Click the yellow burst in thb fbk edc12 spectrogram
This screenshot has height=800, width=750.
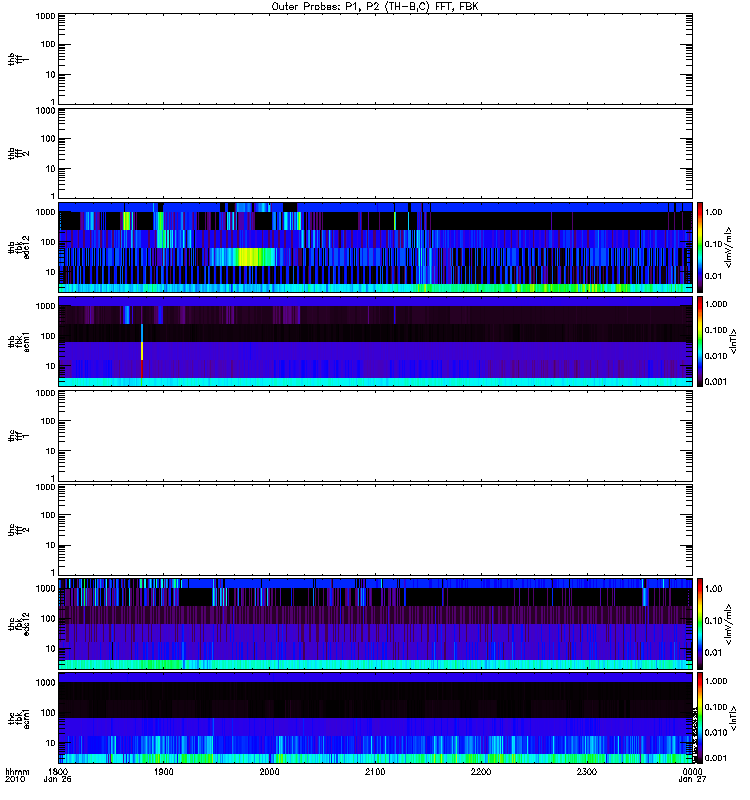pyautogui.click(x=251, y=257)
